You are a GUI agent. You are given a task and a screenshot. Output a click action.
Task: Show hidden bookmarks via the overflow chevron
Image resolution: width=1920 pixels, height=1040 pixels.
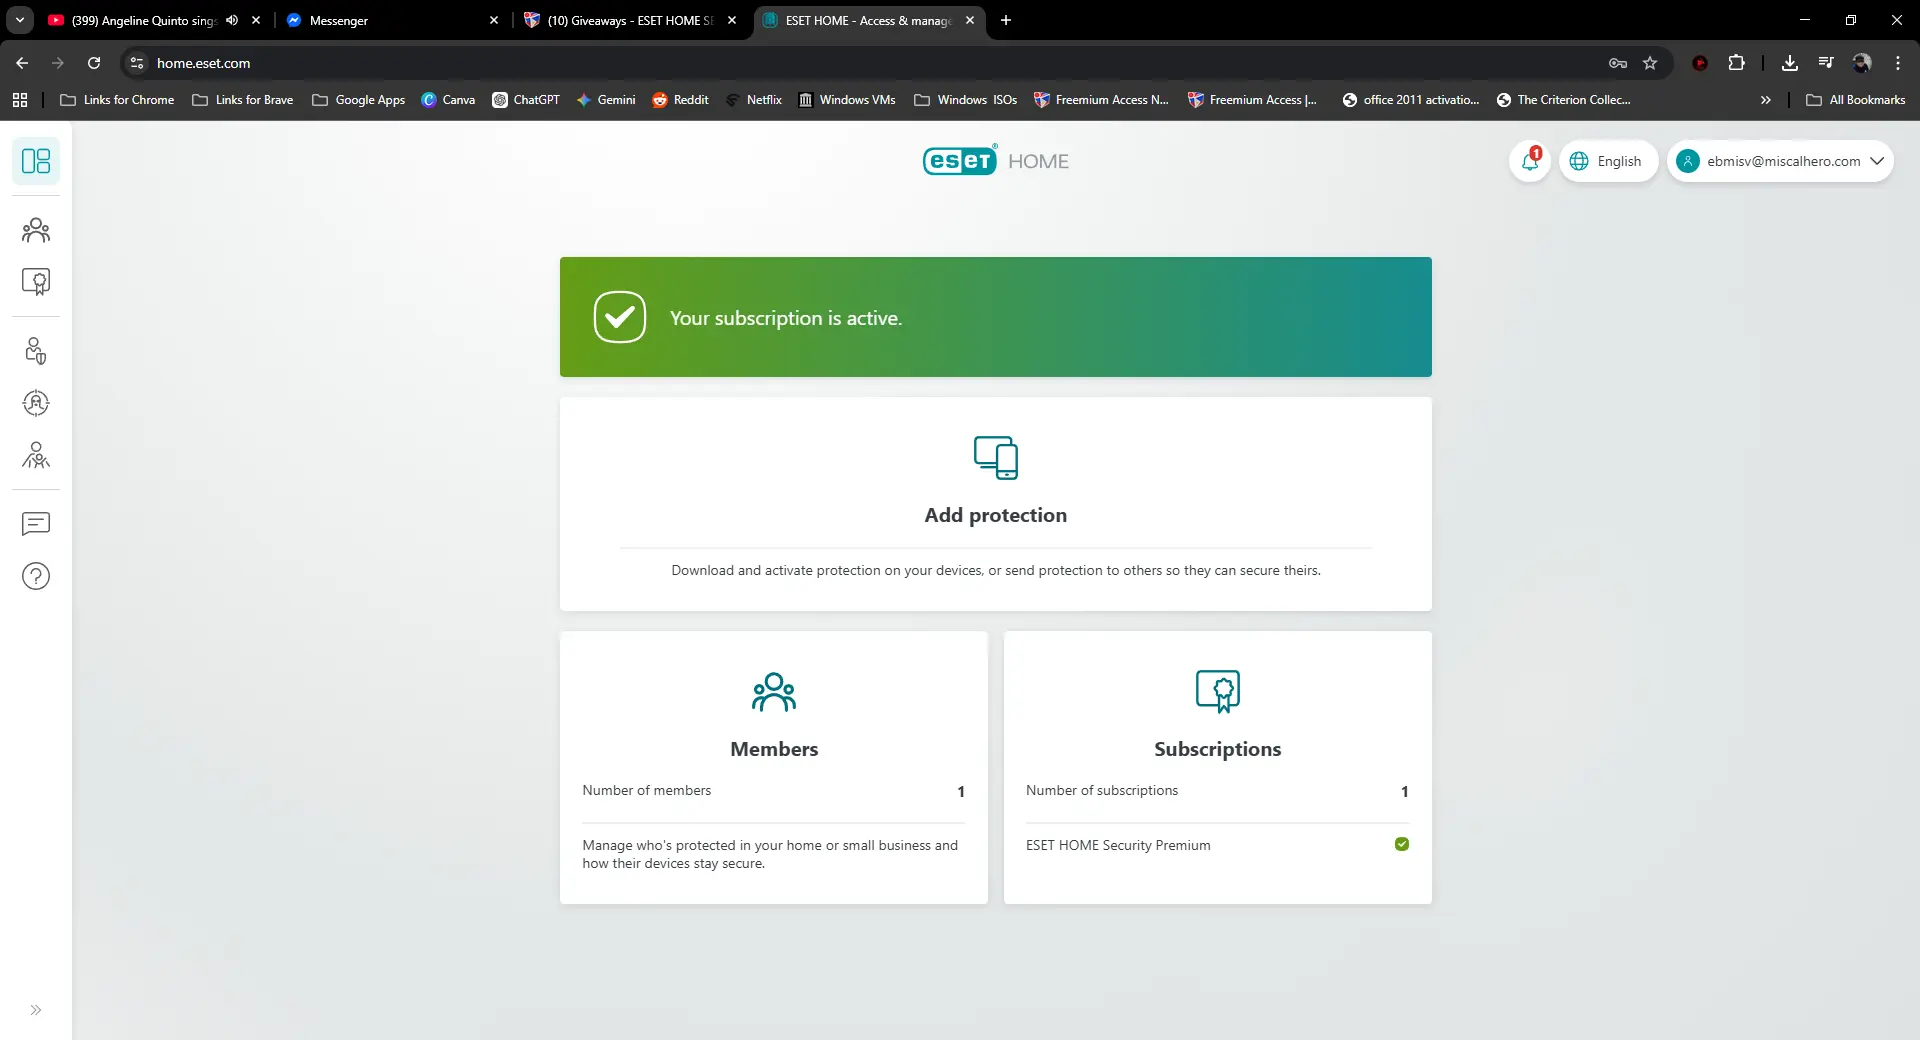click(1766, 100)
